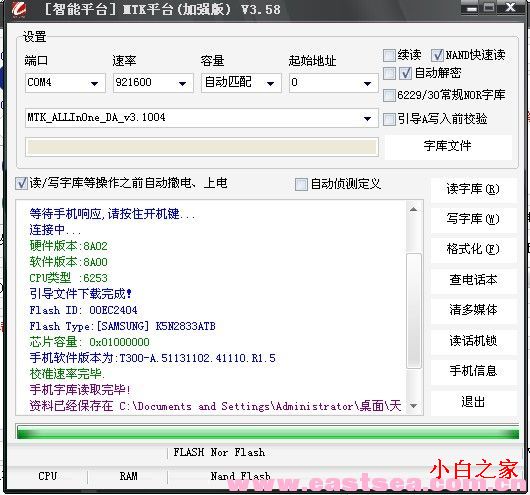This screenshot has height=495, width=530.
Task: Toggle the NAND快速读 checkbox
Action: click(437, 55)
